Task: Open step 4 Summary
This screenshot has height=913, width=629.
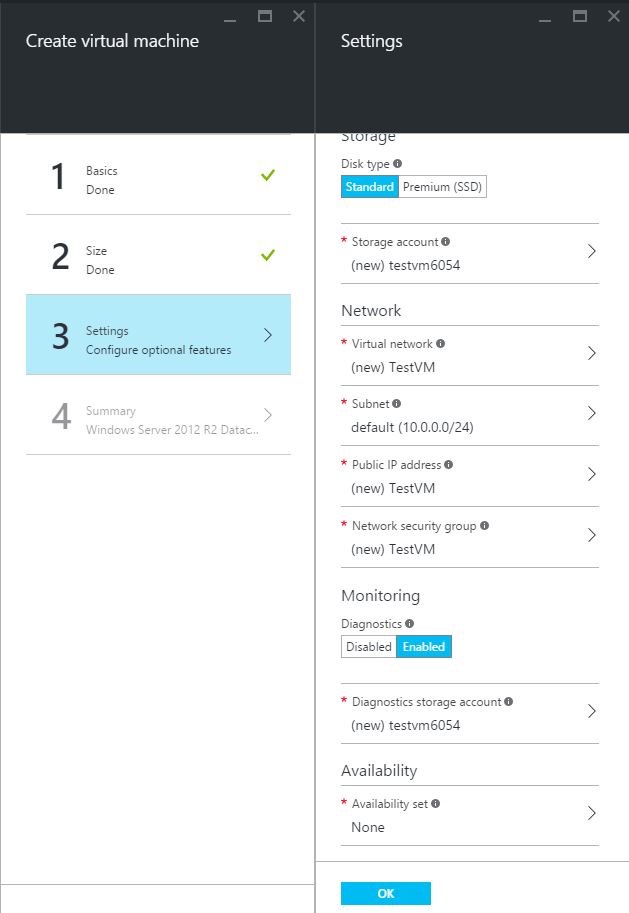Action: (x=158, y=415)
